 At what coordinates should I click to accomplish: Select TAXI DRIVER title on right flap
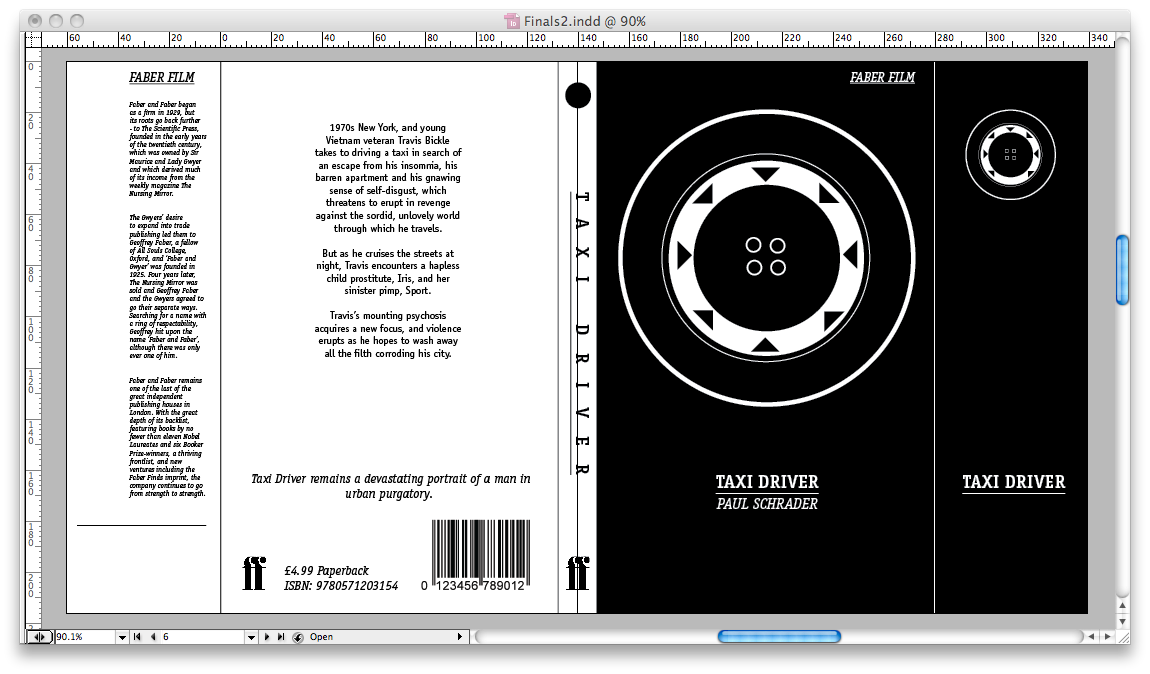click(1014, 482)
